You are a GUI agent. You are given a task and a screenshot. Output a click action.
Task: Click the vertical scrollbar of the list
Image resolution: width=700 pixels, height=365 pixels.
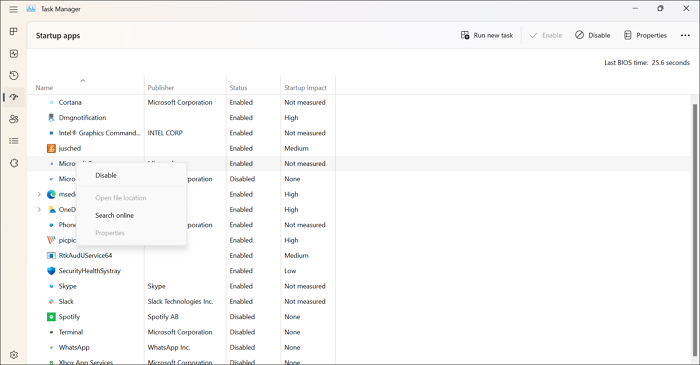pos(695,230)
